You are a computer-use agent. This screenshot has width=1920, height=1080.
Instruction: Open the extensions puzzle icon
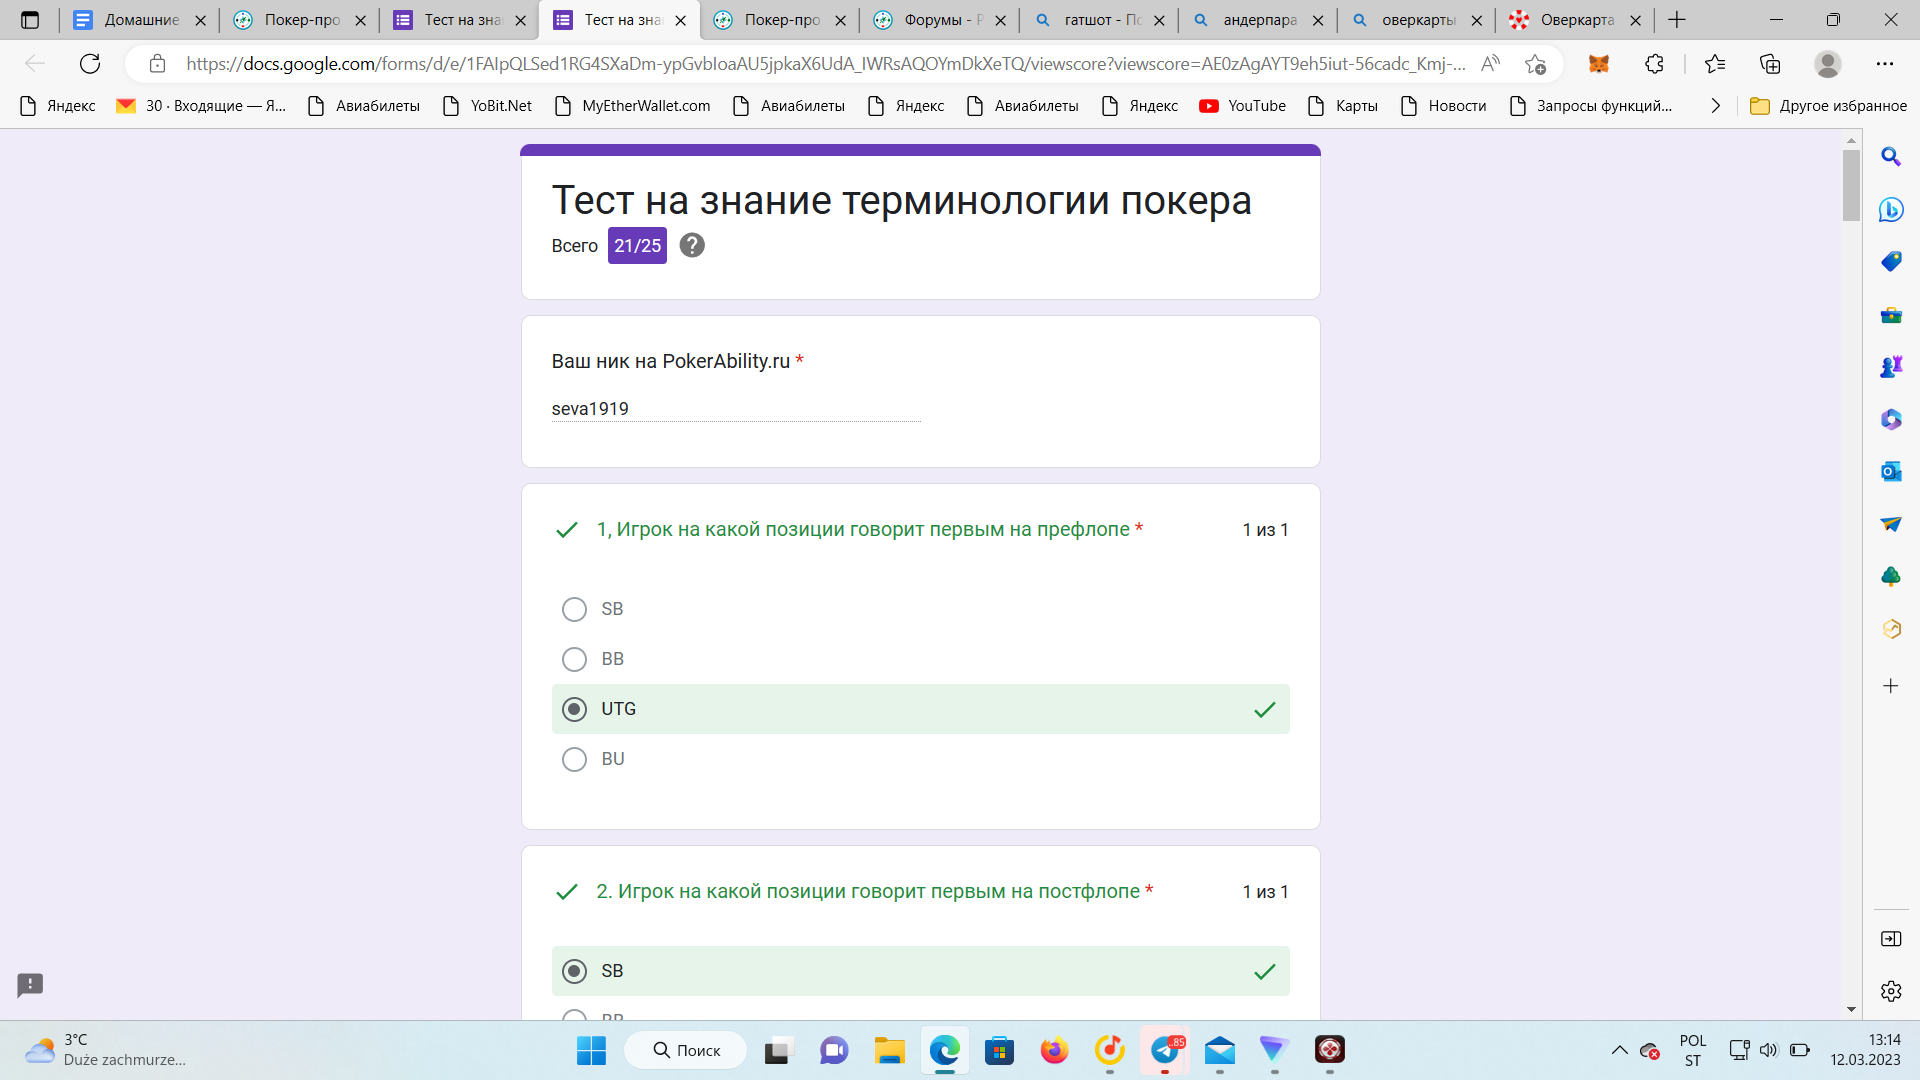point(1654,64)
